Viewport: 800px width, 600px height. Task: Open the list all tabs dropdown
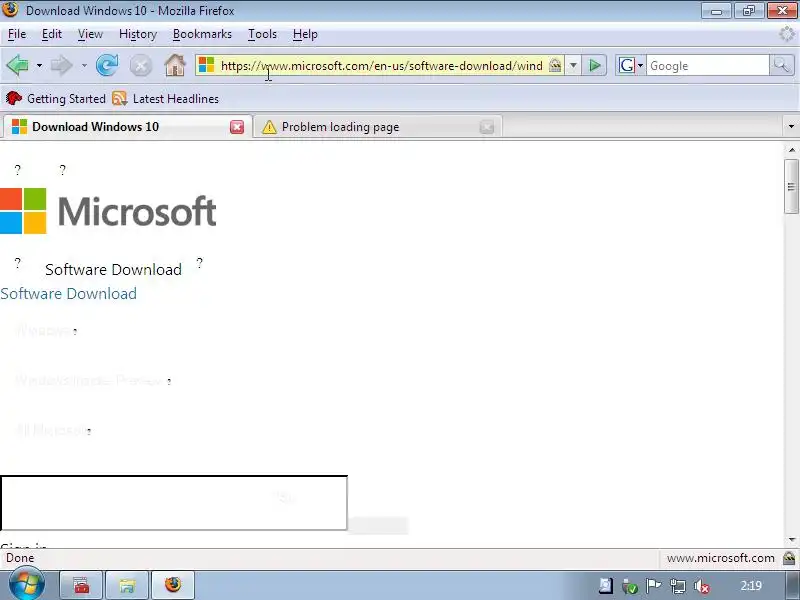(x=791, y=126)
